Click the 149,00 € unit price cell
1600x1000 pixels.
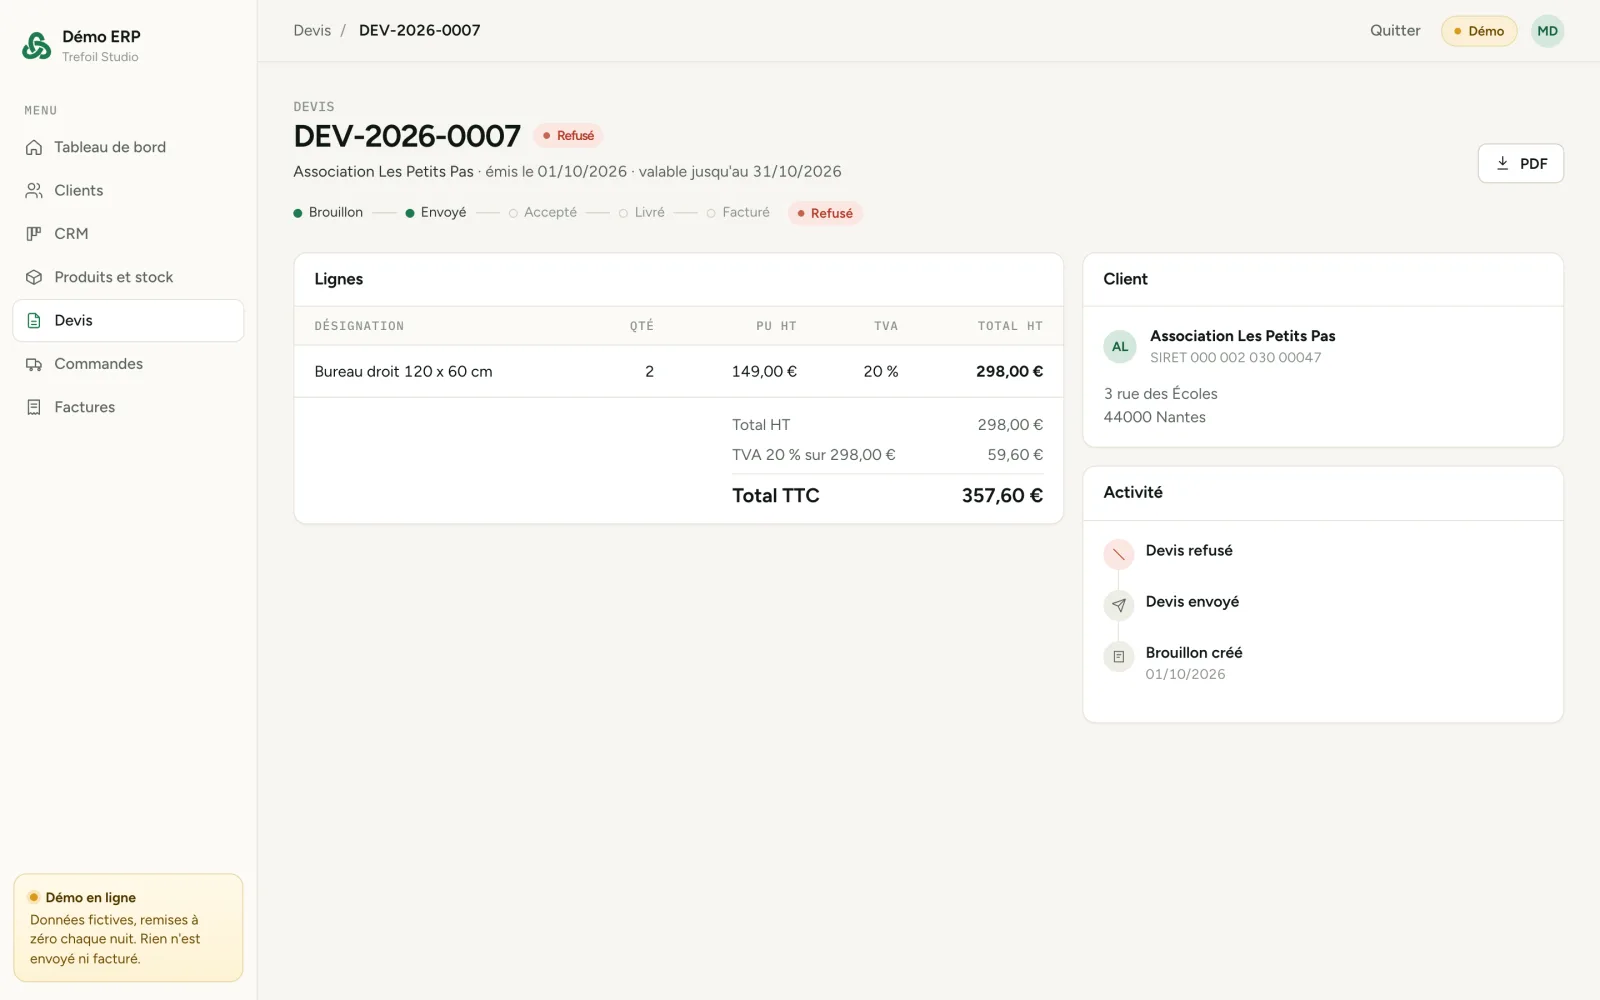tap(764, 371)
